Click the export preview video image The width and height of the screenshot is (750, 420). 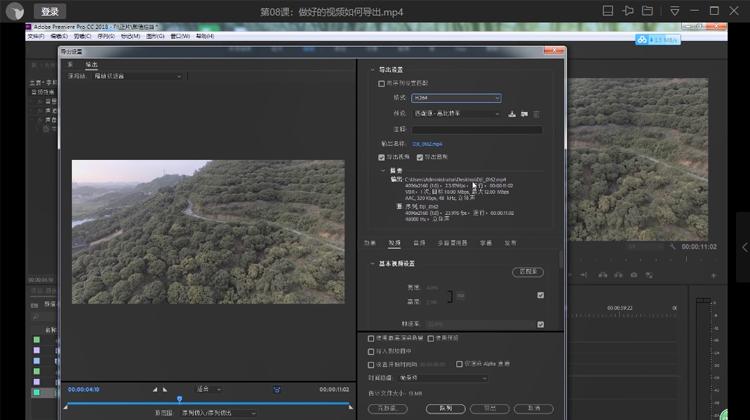(x=208, y=232)
